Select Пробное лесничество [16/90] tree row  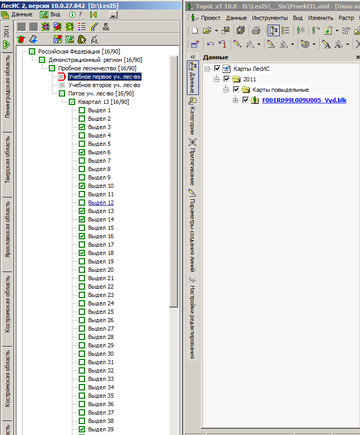pos(97,68)
